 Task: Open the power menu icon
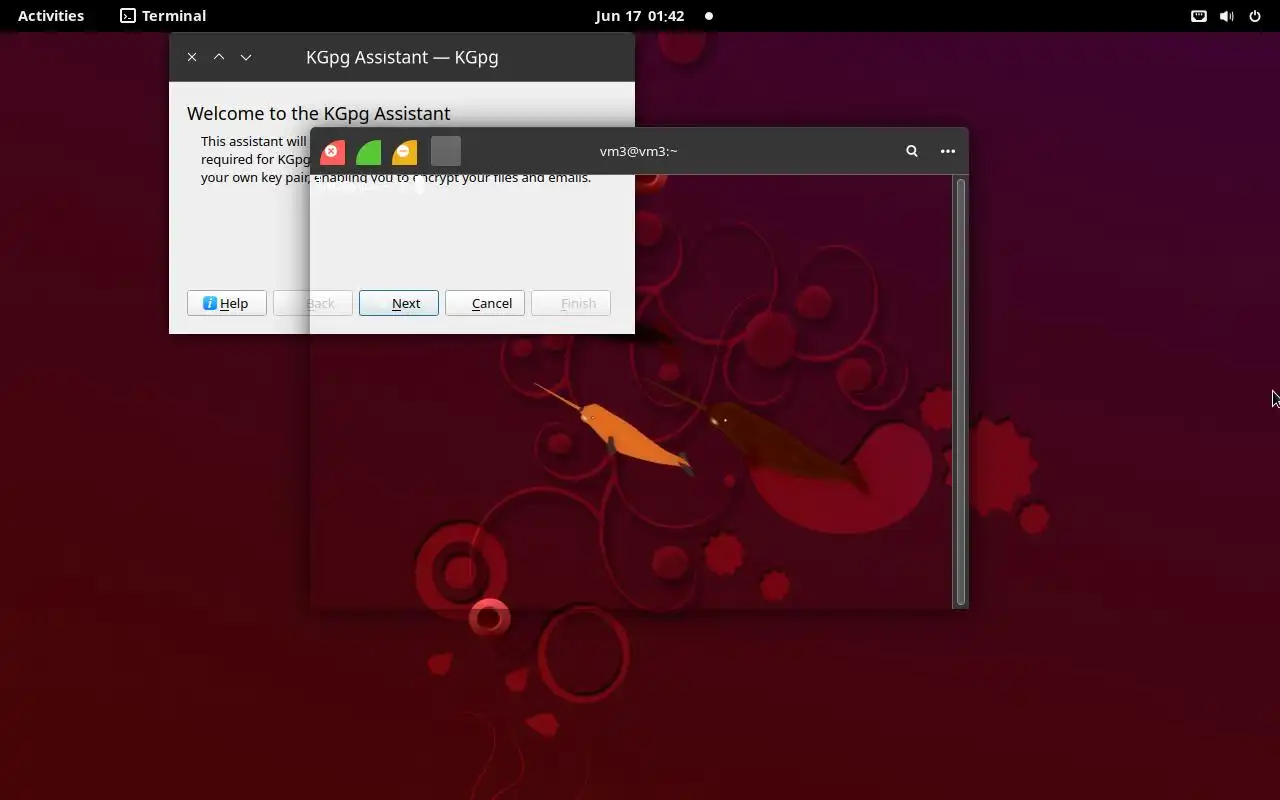(x=1255, y=16)
